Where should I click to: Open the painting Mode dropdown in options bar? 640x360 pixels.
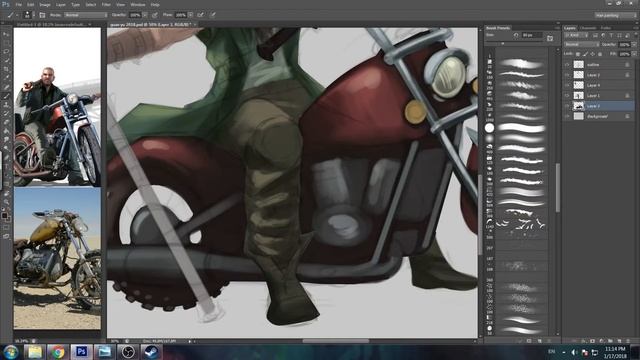[85, 15]
